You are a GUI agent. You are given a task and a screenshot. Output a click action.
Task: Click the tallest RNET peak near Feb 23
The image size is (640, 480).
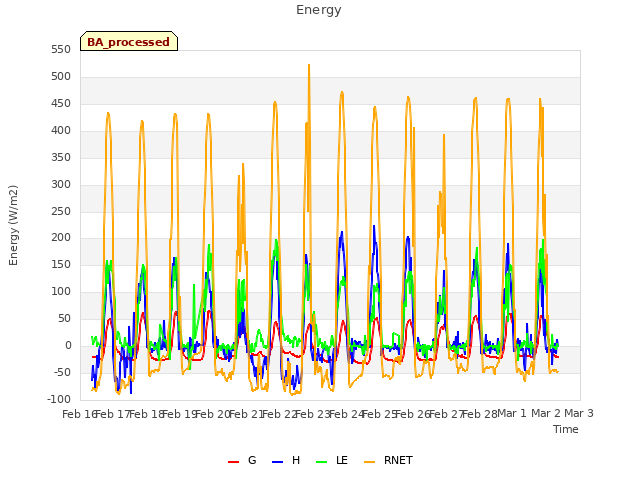[309, 65]
